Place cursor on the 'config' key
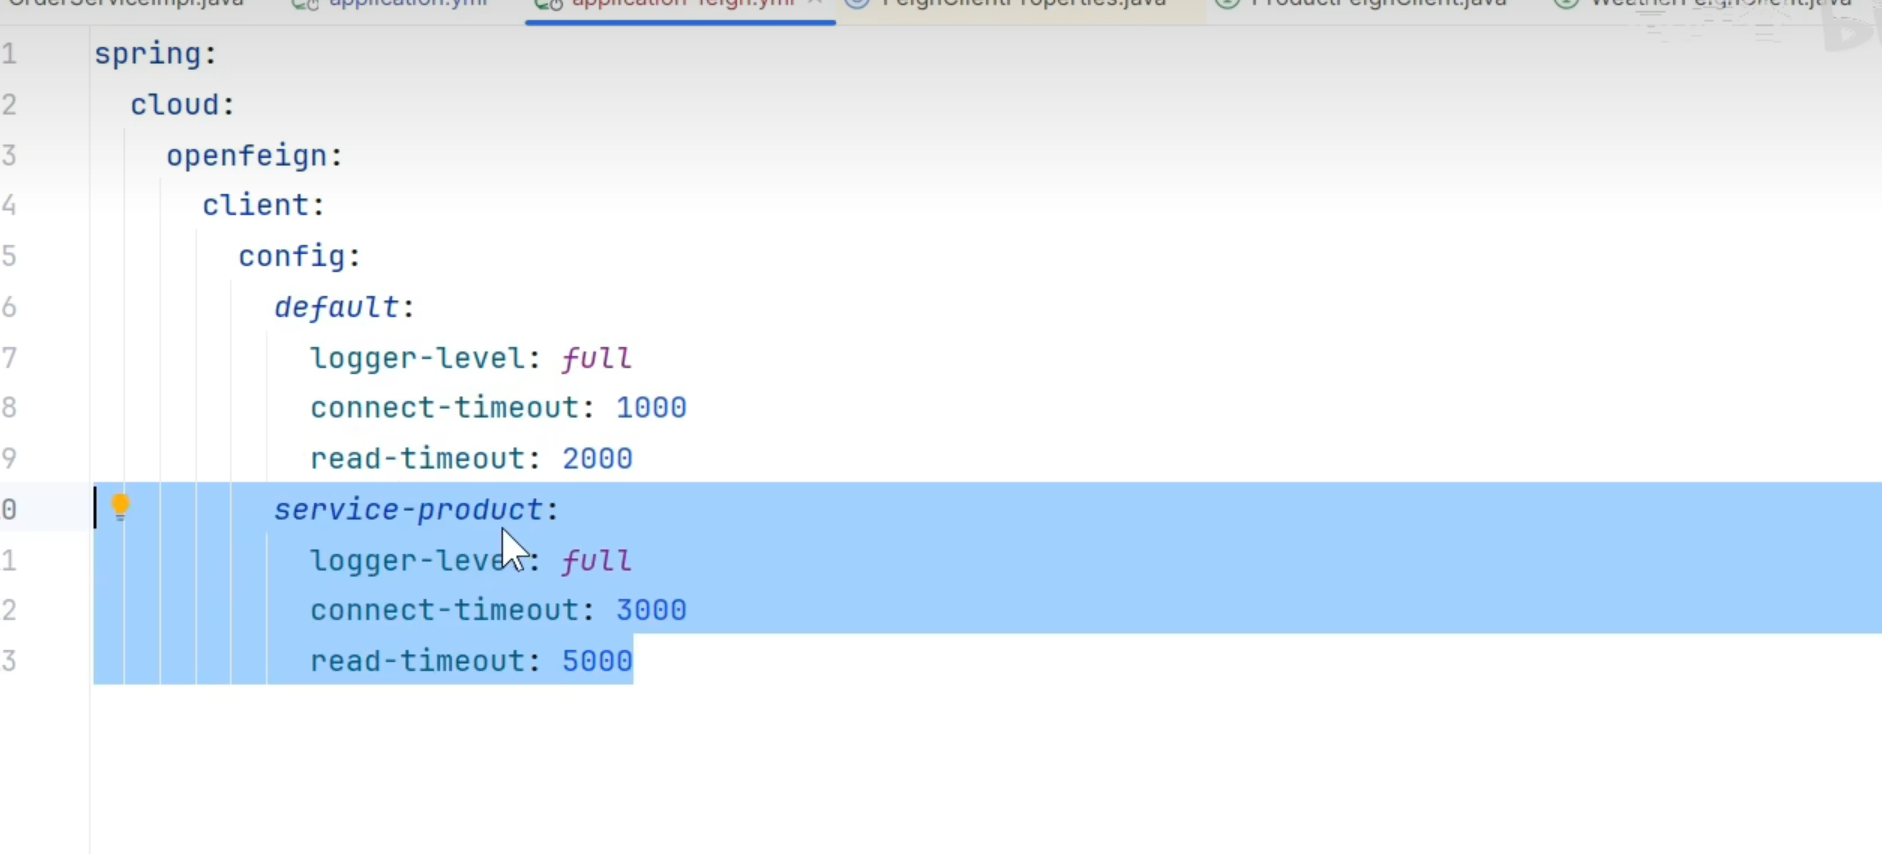The width and height of the screenshot is (1882, 854). [x=292, y=256]
